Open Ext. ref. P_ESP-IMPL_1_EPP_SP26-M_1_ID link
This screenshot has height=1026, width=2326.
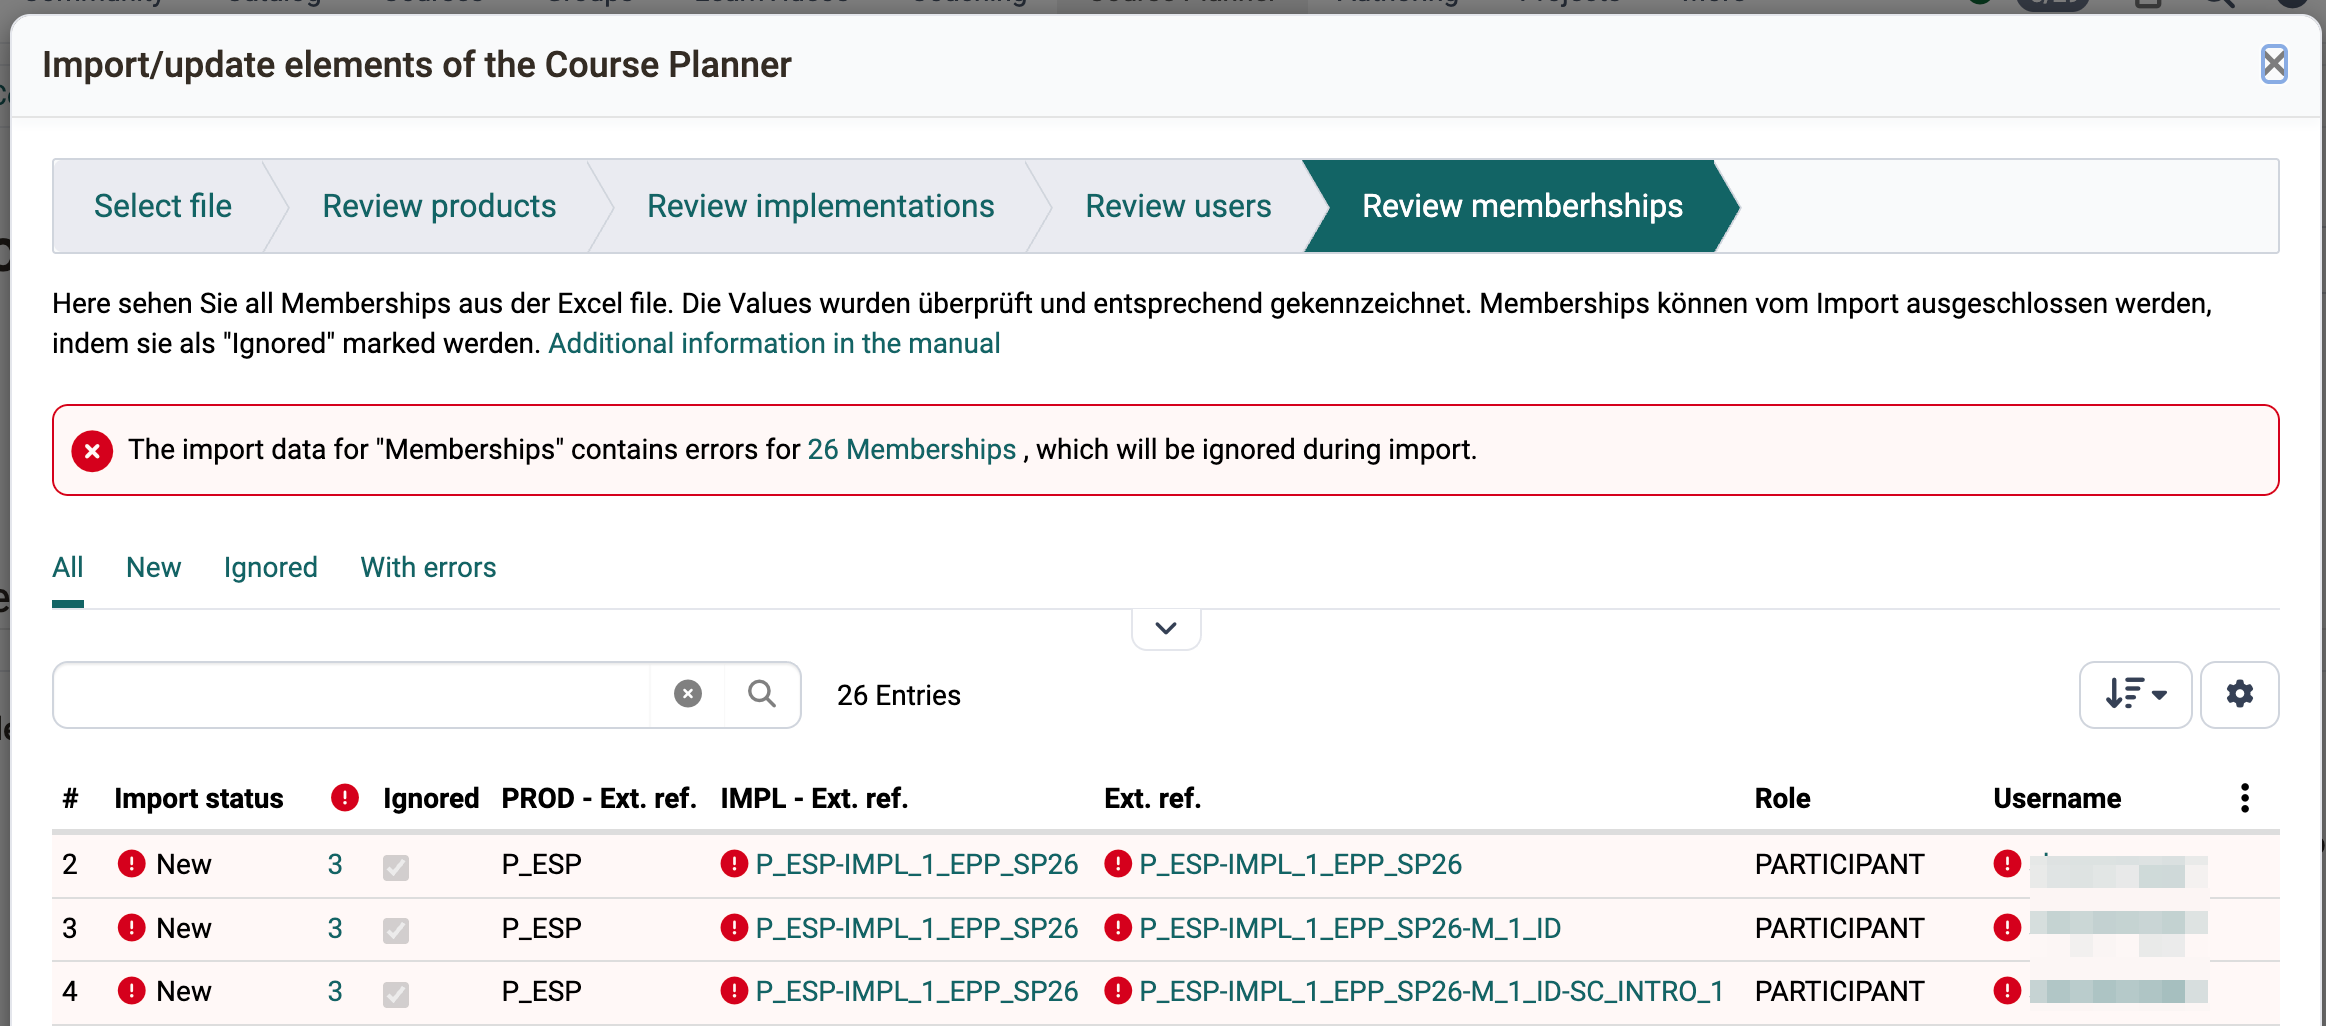click(x=1350, y=928)
